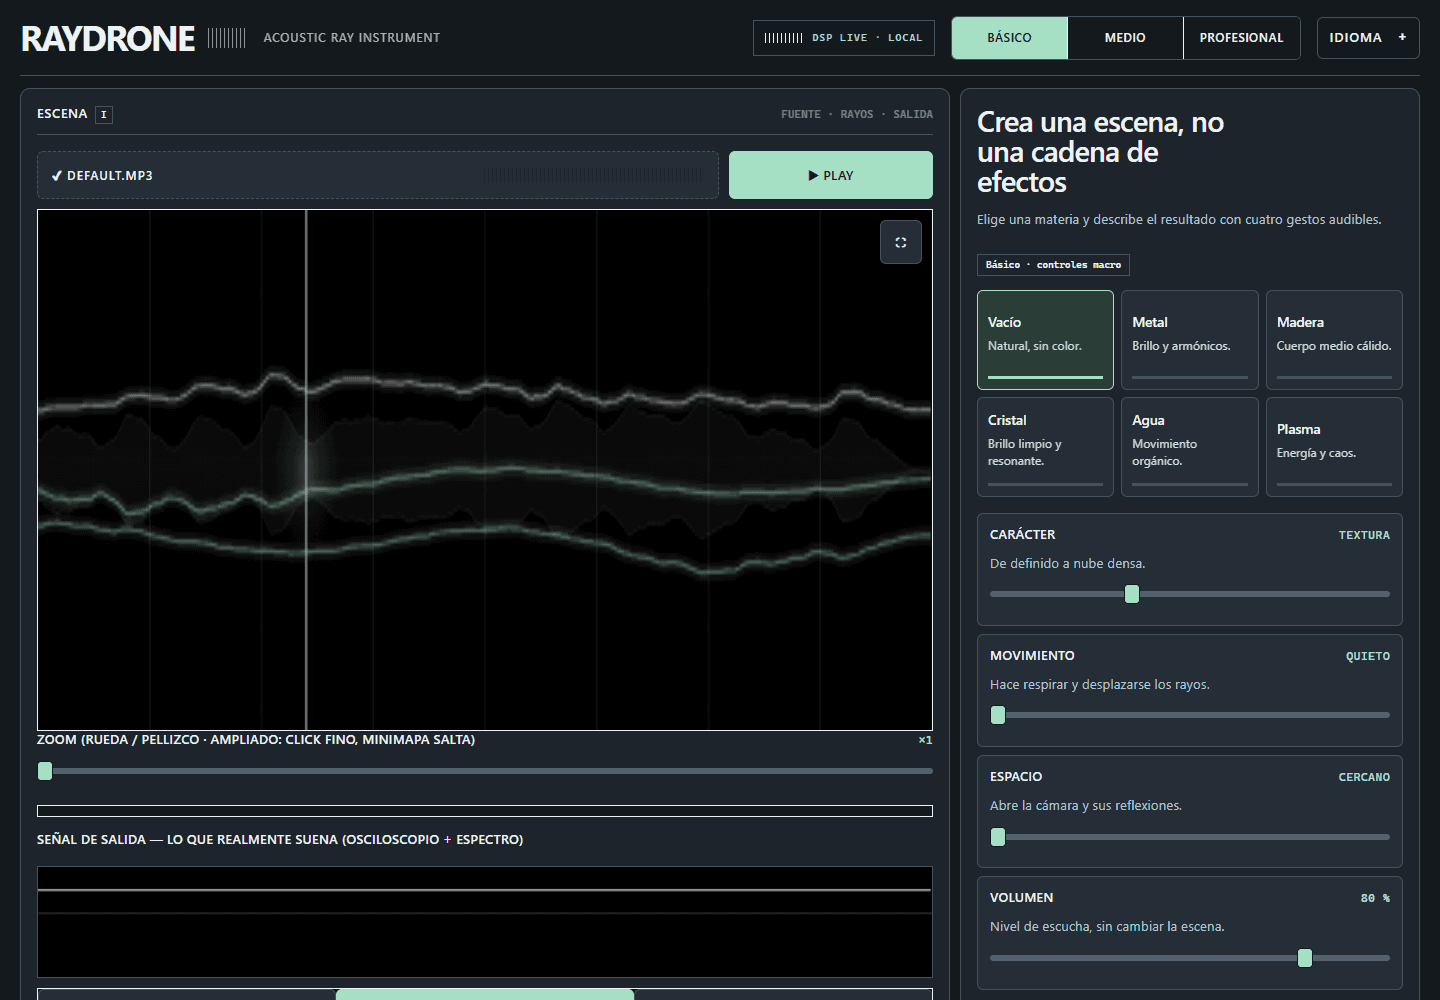This screenshot has height=1000, width=1440.
Task: Choose the Cristal material card
Action: pos(1045,447)
